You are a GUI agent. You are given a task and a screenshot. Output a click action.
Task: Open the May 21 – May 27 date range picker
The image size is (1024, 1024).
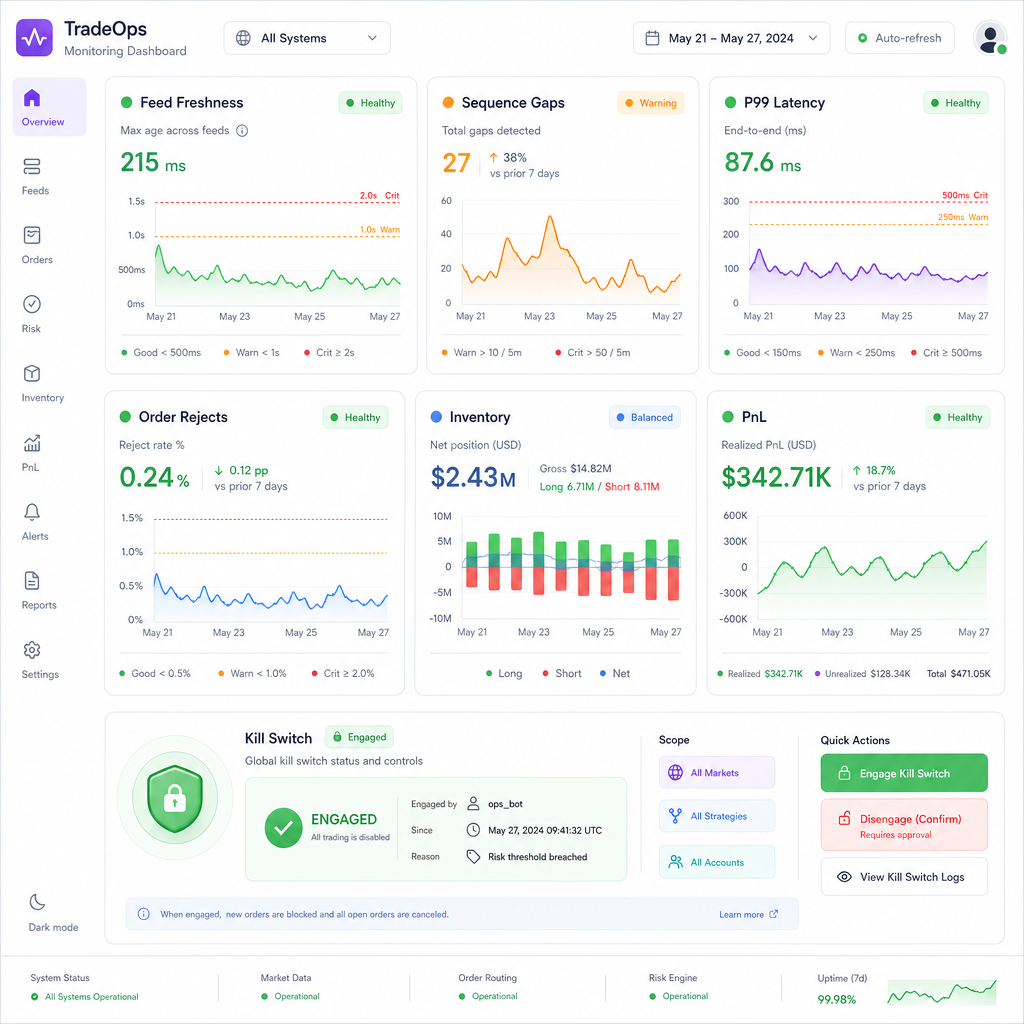731,38
